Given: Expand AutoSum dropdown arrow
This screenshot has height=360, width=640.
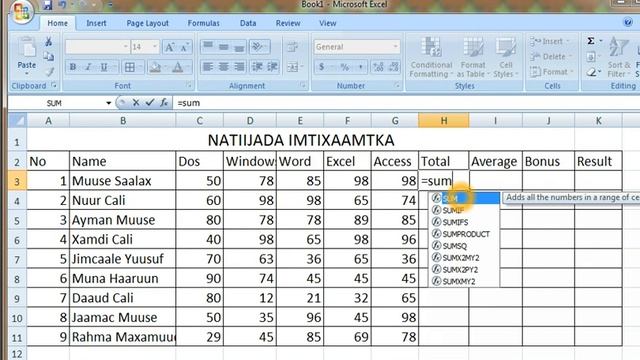Looking at the screenshot, I should [600, 41].
